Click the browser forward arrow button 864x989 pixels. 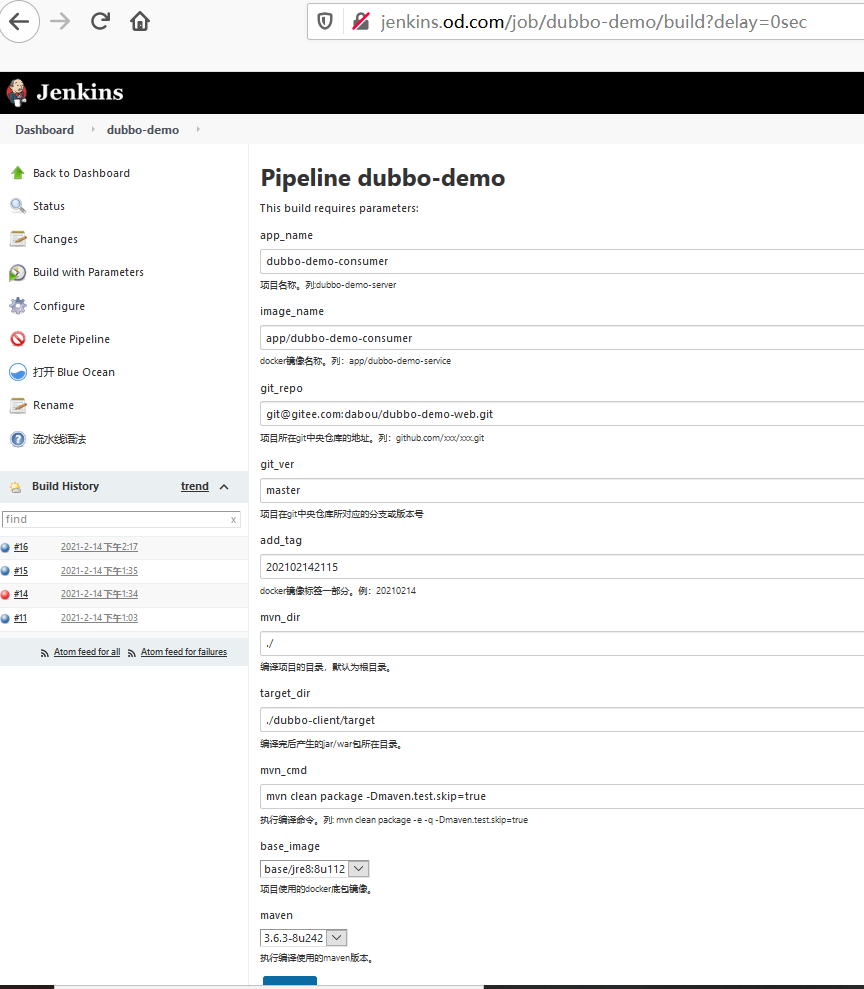point(61,21)
